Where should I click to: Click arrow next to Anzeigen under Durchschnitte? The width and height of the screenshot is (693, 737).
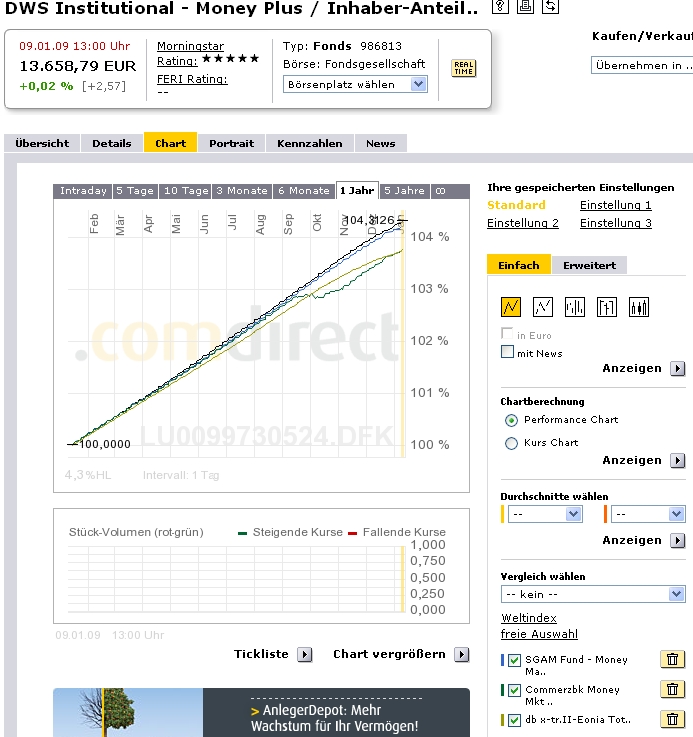point(677,540)
